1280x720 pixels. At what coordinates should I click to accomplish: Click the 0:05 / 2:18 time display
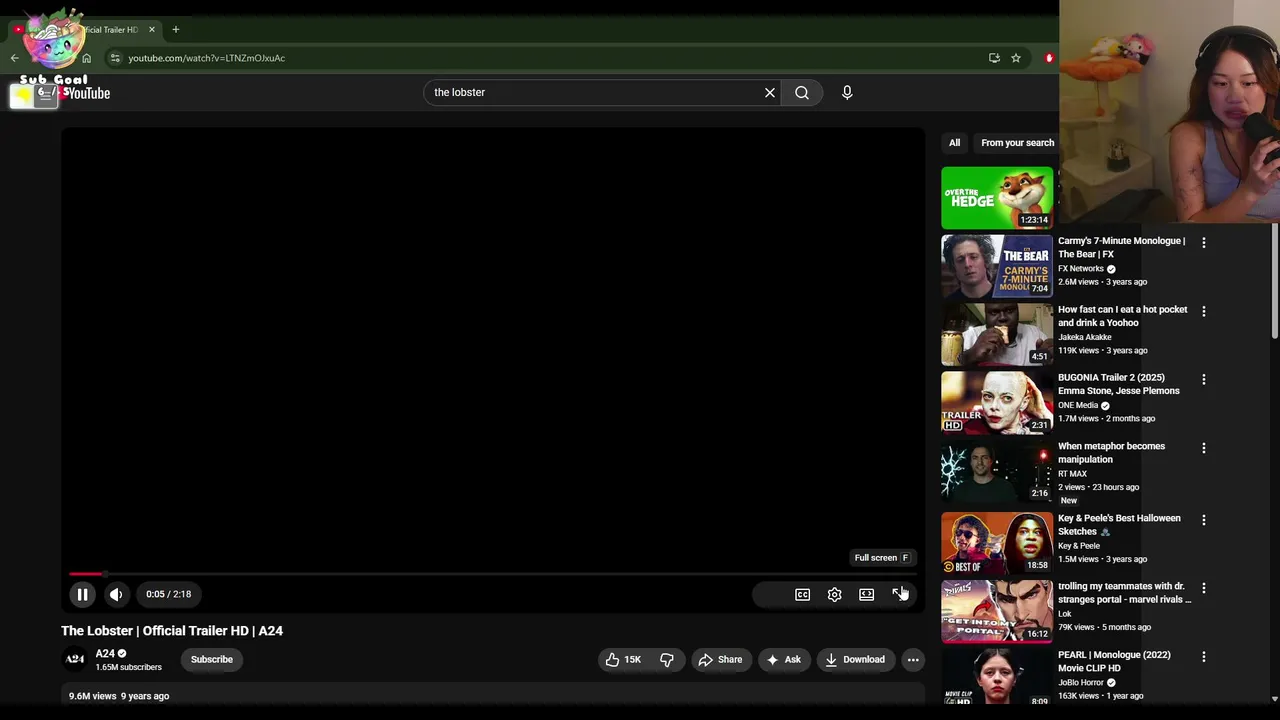[168, 594]
